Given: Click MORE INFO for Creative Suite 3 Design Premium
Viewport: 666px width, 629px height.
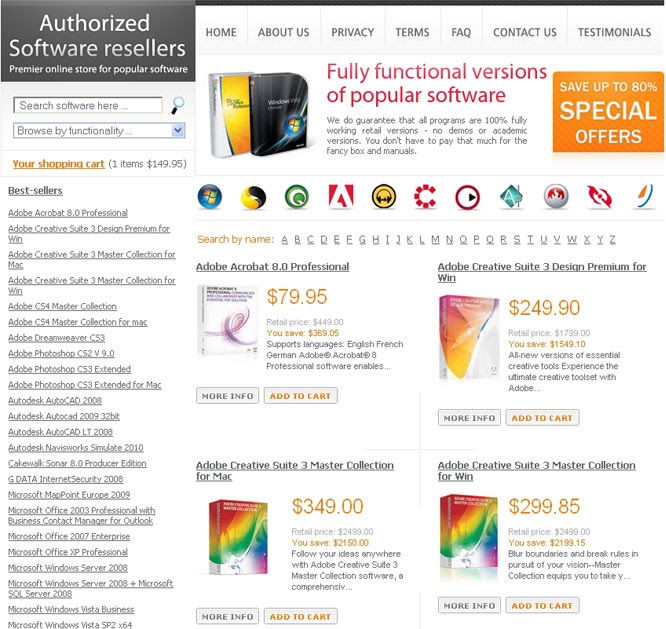Looking at the screenshot, I should point(469,418).
